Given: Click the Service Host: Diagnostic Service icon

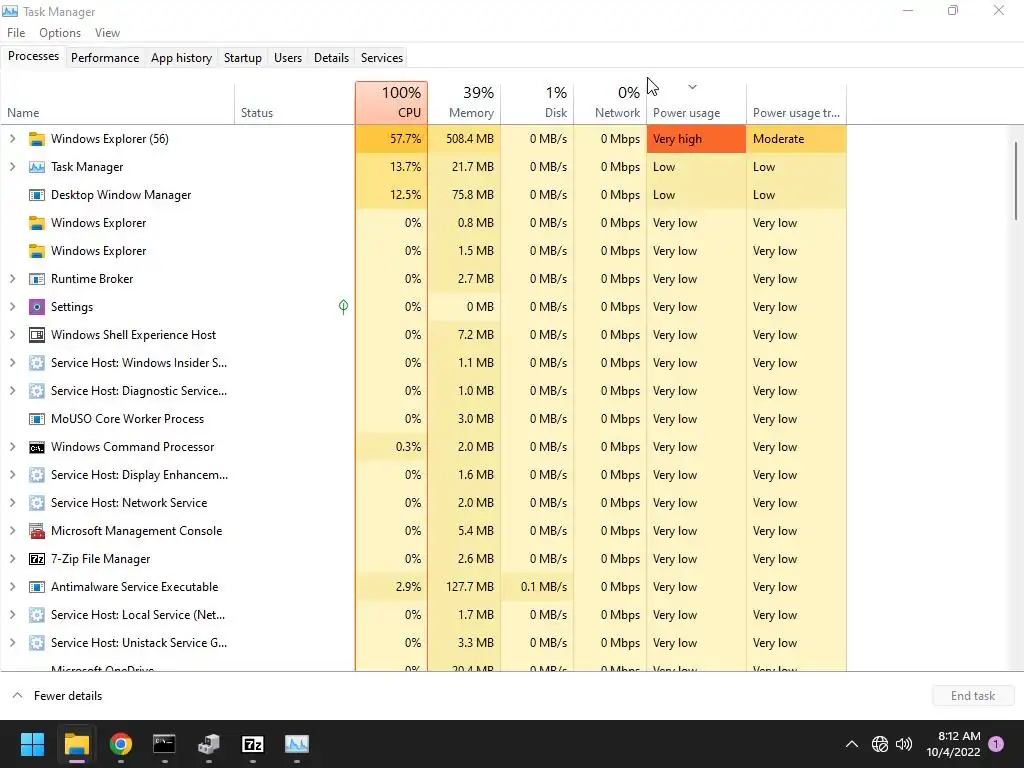Looking at the screenshot, I should click(37, 391).
